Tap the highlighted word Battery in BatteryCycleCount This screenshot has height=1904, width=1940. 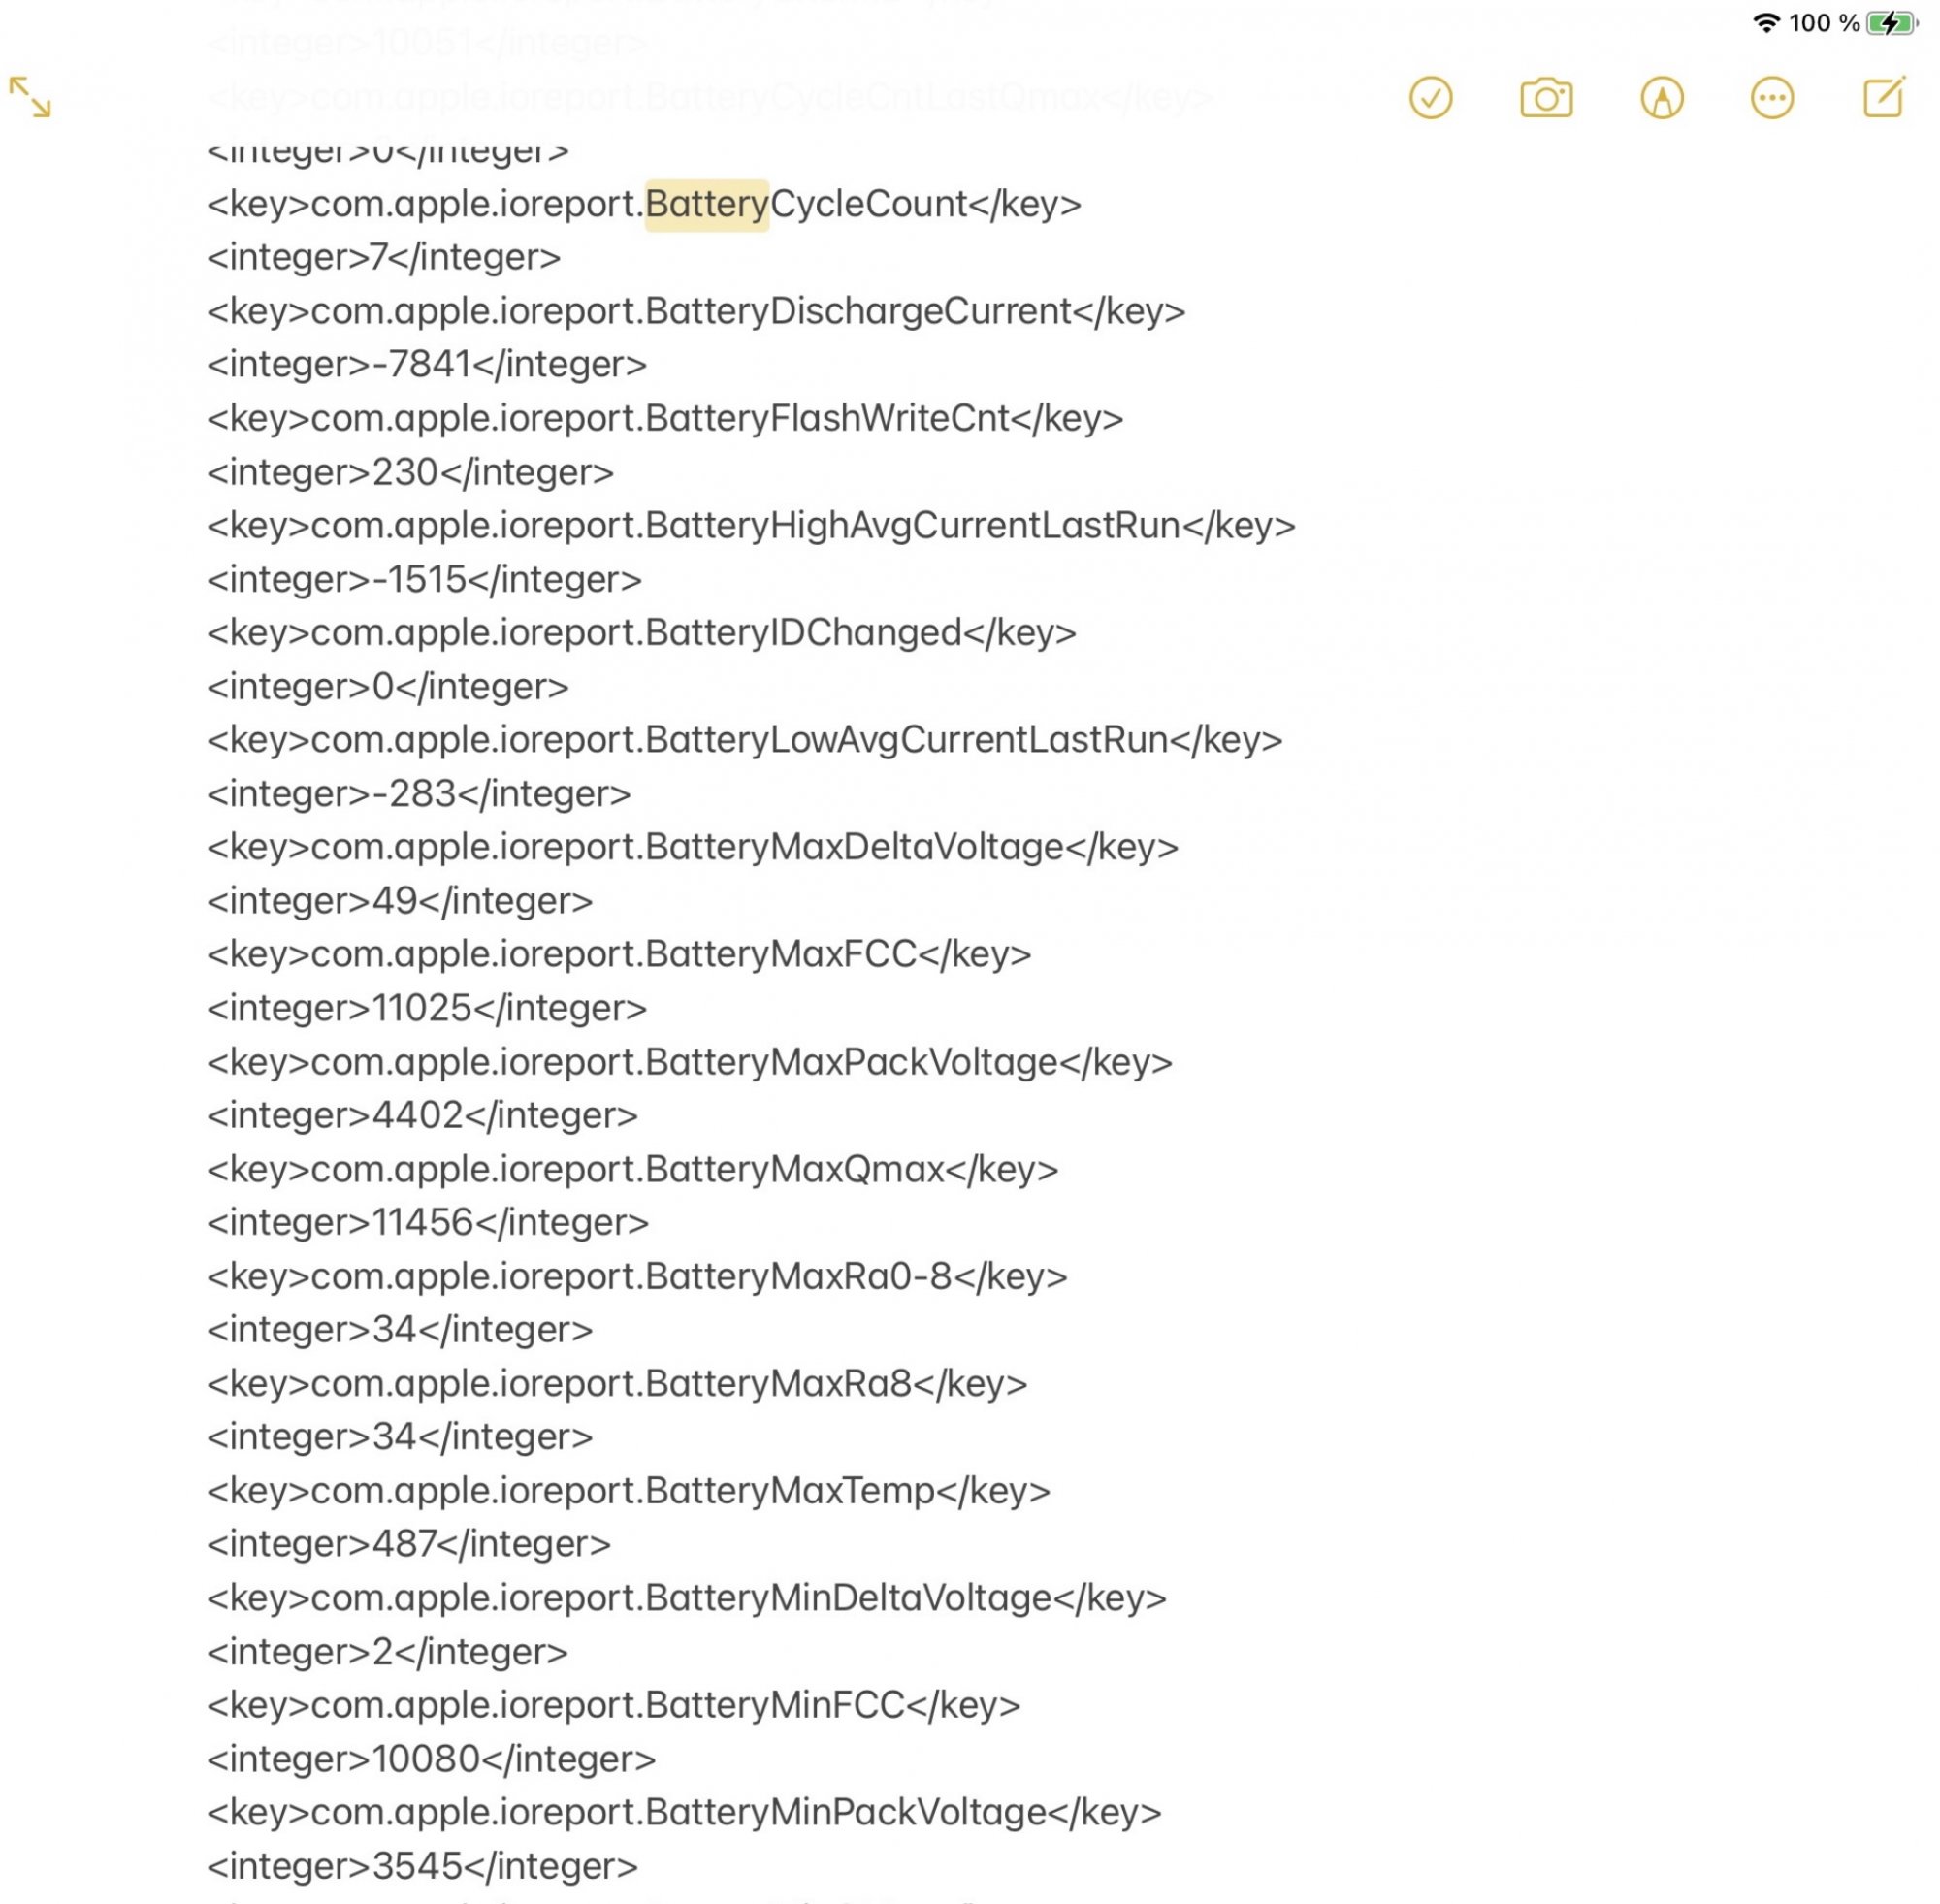[706, 204]
